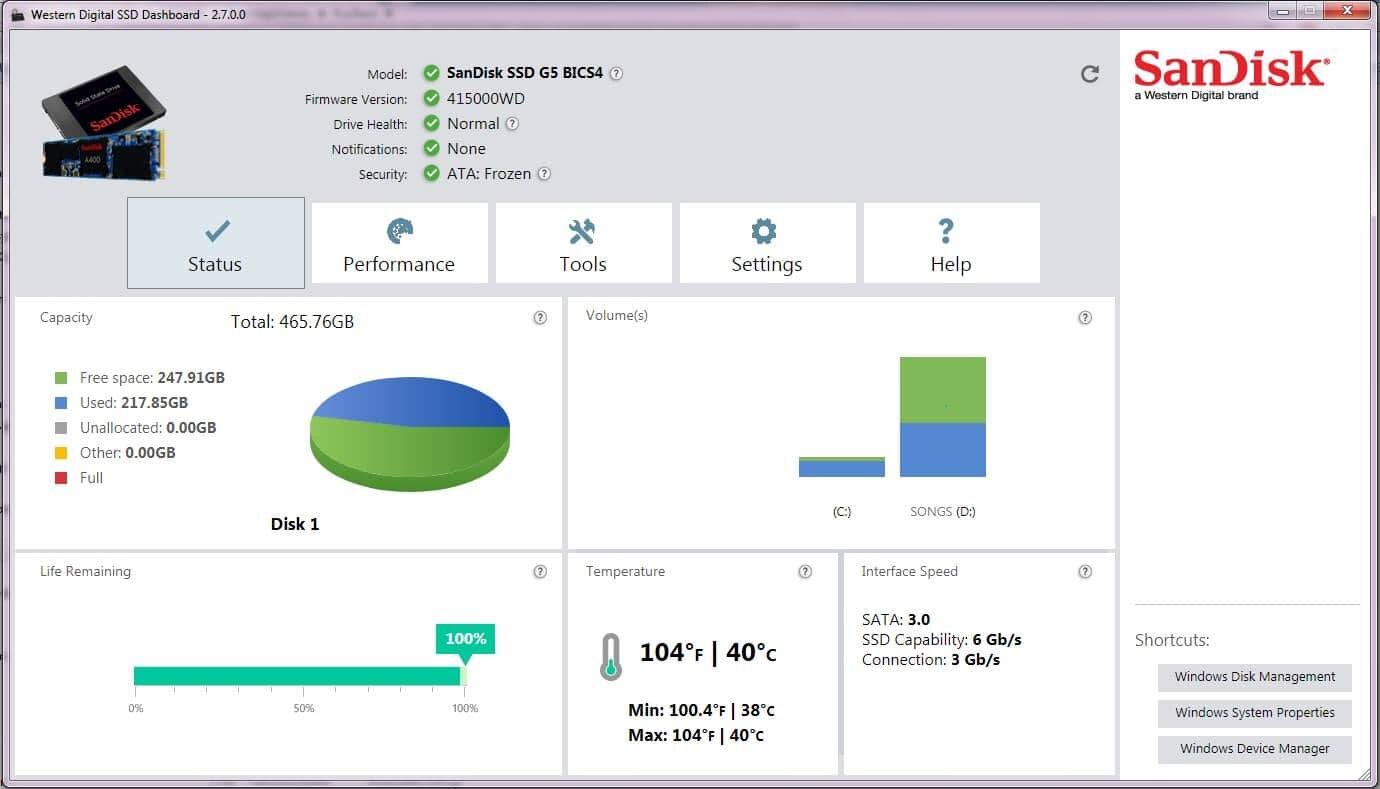Click the "Free space: 247.91GB" text

click(152, 378)
